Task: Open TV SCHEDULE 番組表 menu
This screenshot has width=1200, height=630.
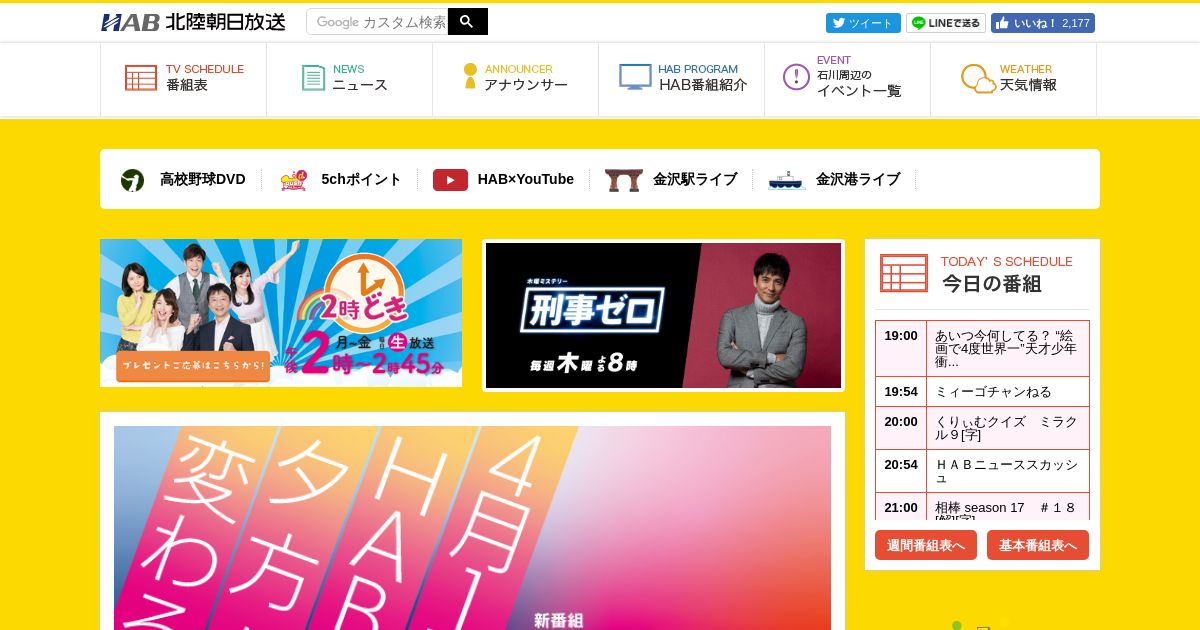Action: pos(184,78)
